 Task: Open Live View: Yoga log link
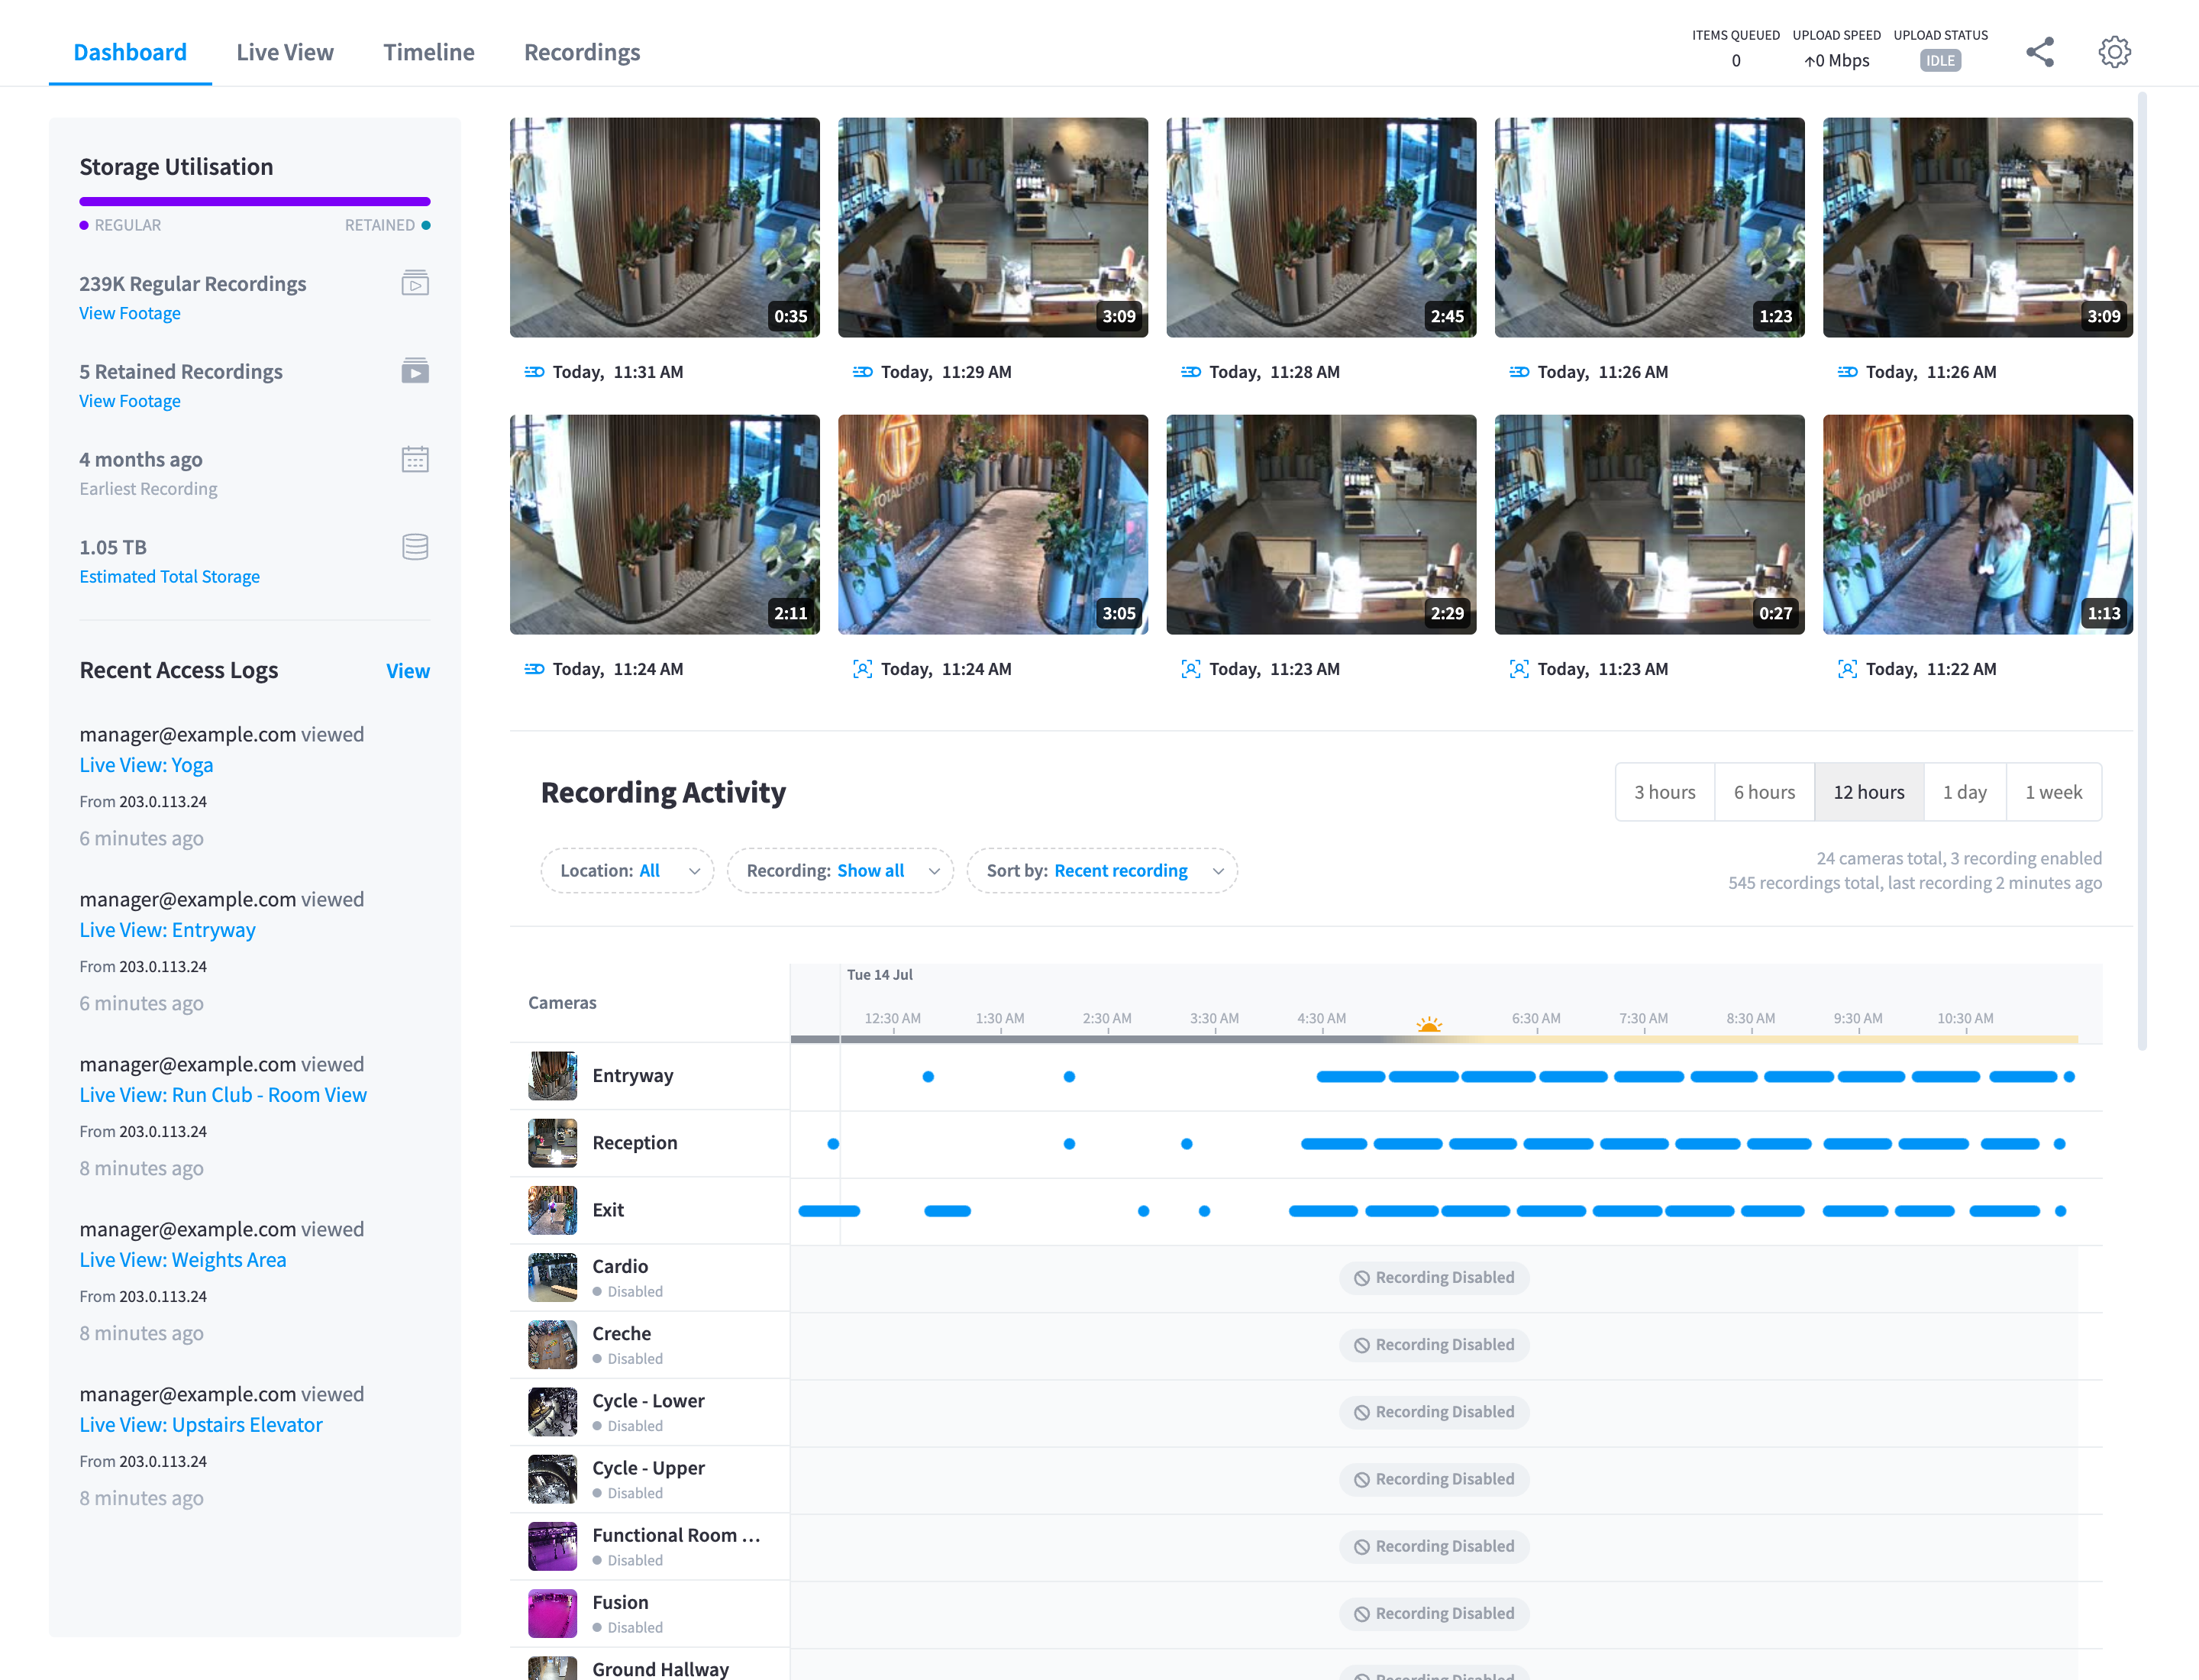click(146, 765)
